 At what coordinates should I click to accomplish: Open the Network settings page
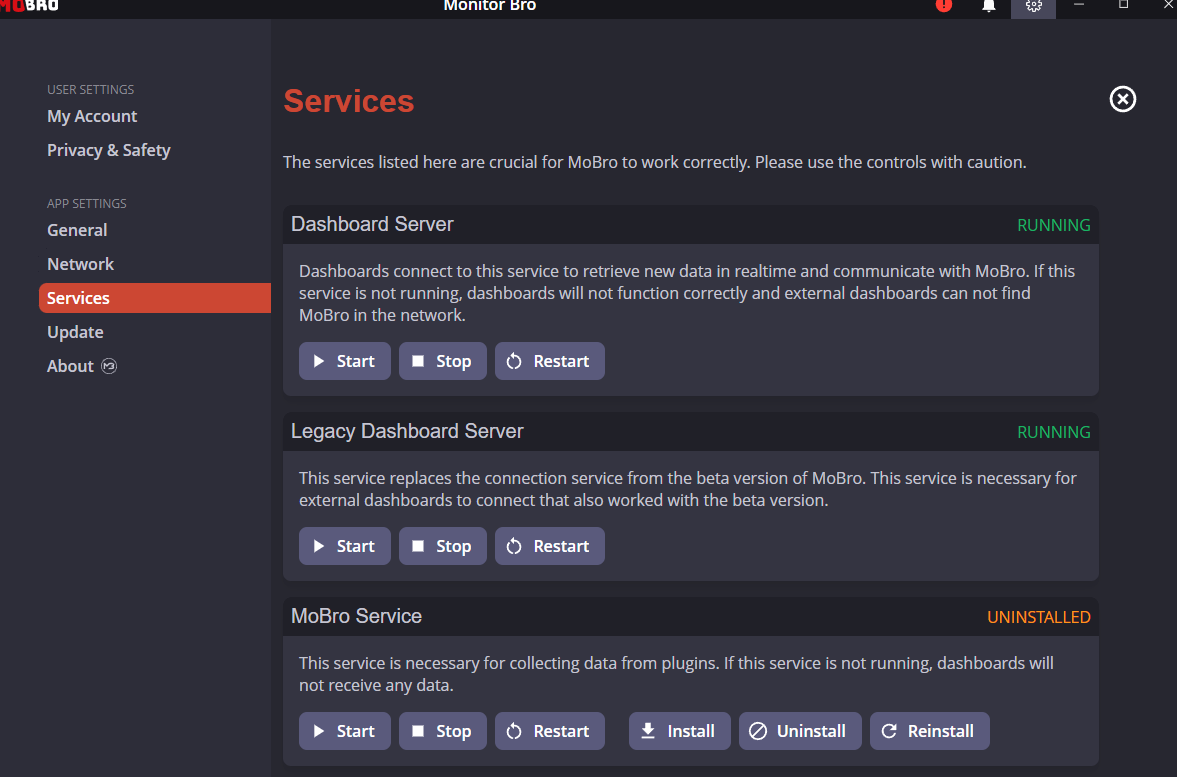(x=80, y=264)
